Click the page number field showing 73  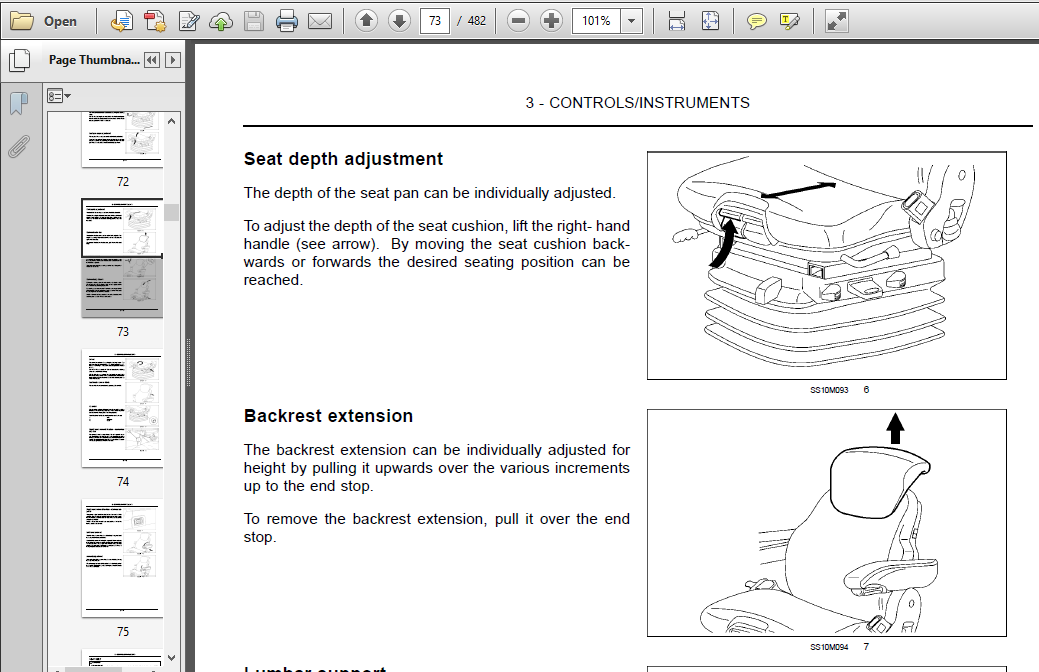pos(435,21)
